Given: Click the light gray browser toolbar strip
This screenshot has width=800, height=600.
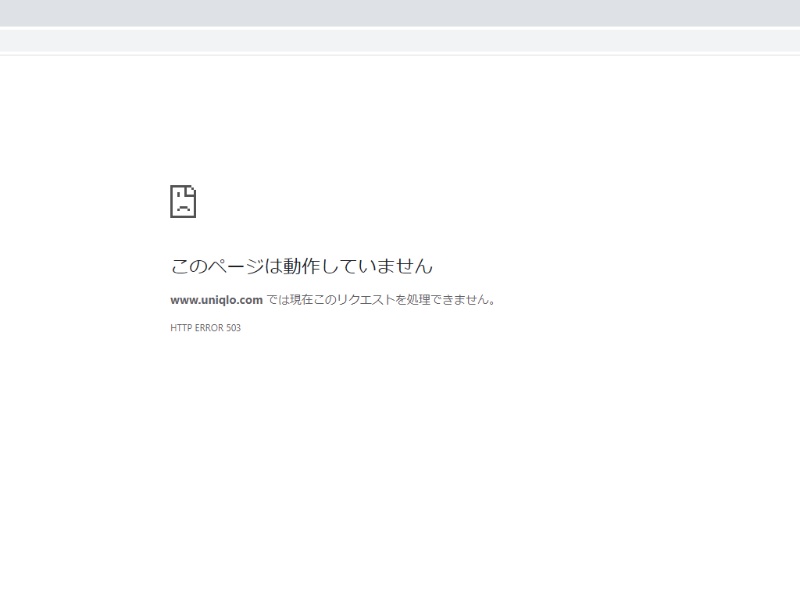Looking at the screenshot, I should click(400, 40).
